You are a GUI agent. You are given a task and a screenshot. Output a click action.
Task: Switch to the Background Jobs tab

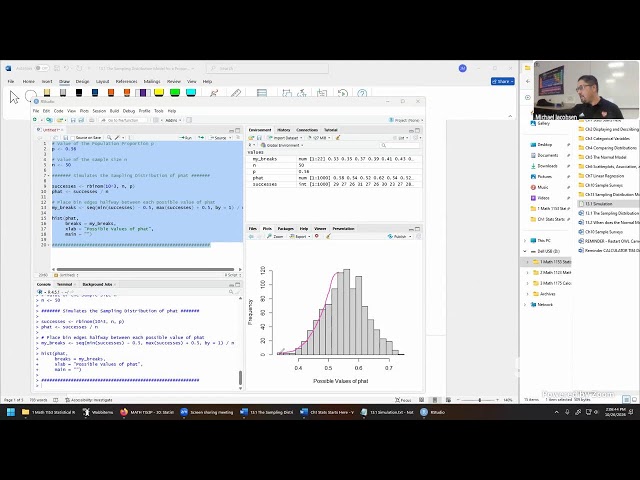97,284
